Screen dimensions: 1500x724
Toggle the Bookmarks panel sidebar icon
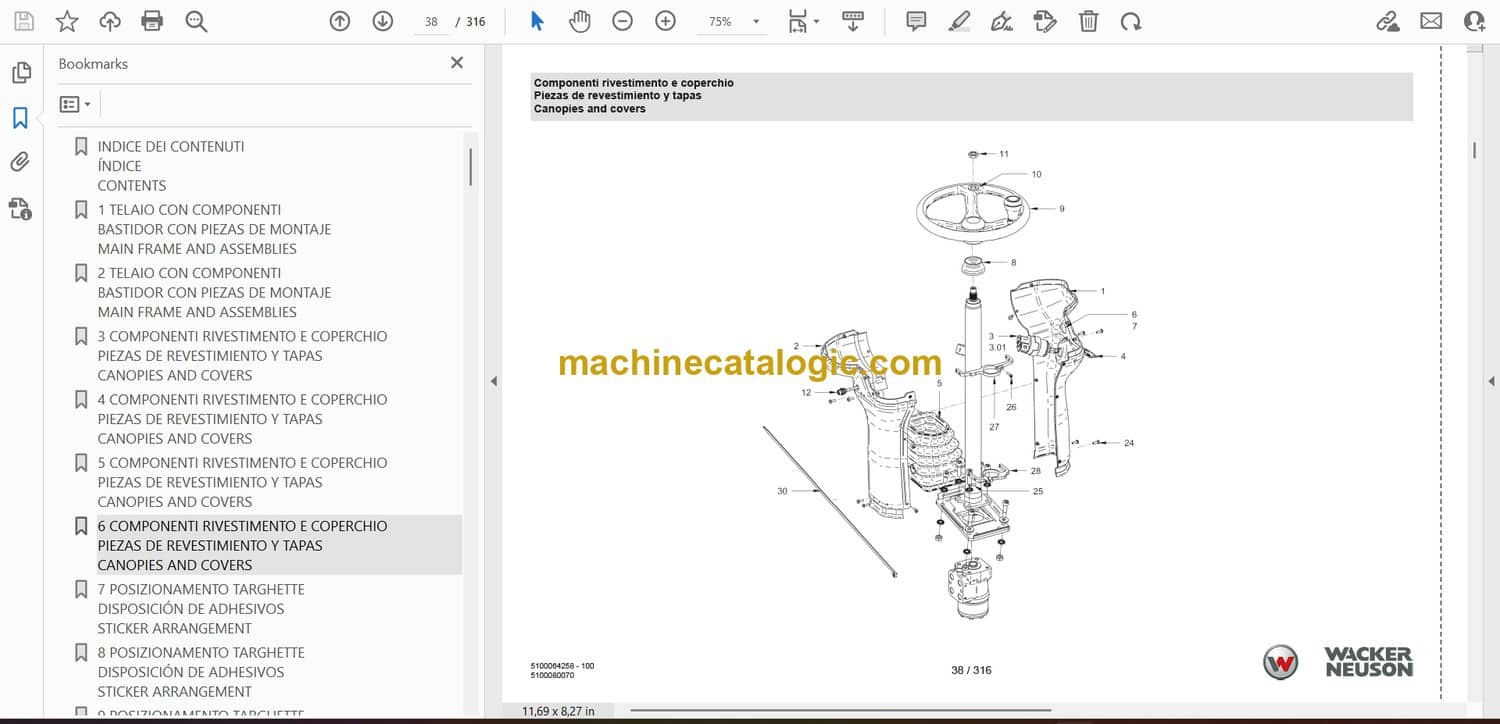pyautogui.click(x=20, y=118)
